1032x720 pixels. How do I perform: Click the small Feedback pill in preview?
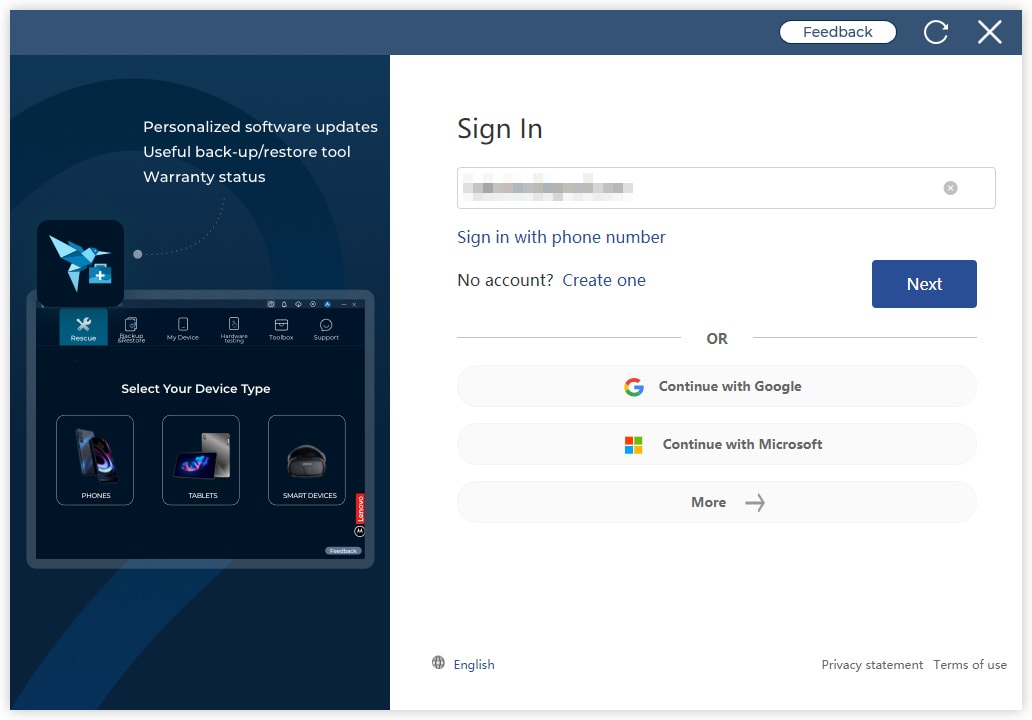point(343,551)
